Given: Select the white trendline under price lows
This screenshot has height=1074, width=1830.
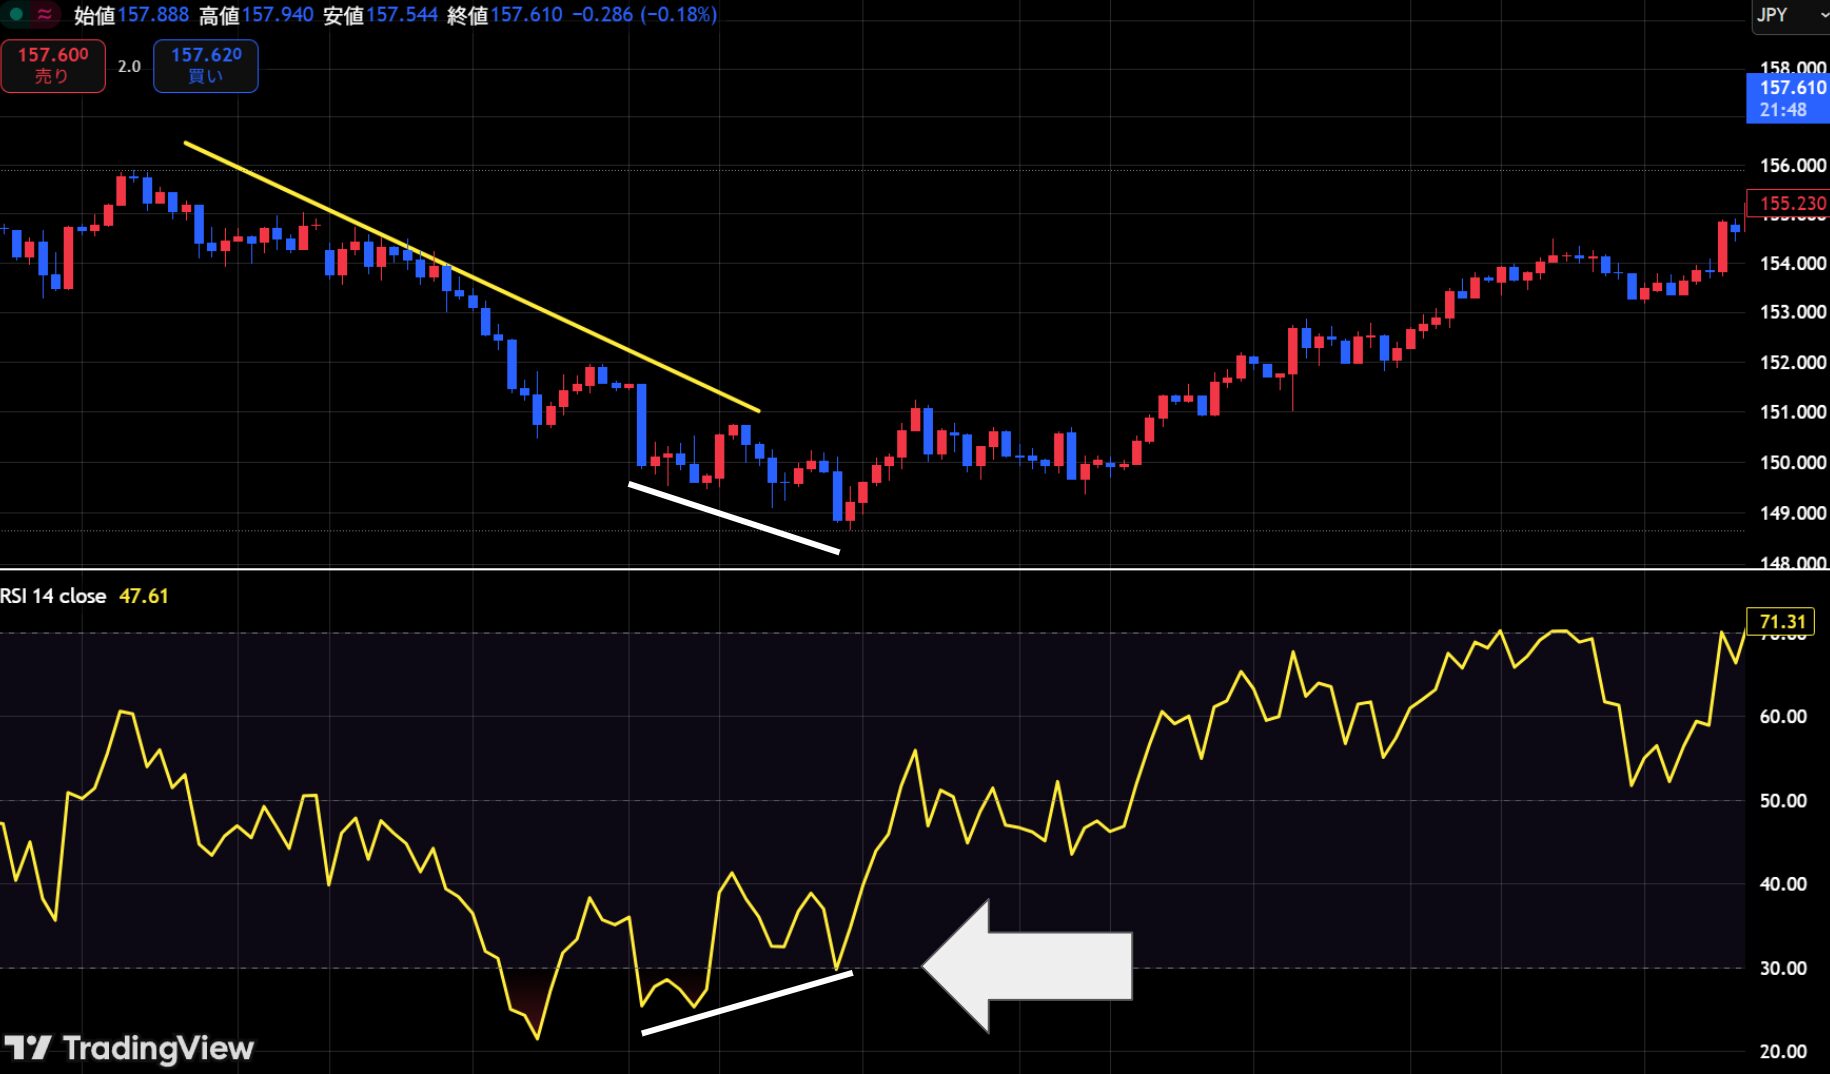Looking at the screenshot, I should [733, 518].
